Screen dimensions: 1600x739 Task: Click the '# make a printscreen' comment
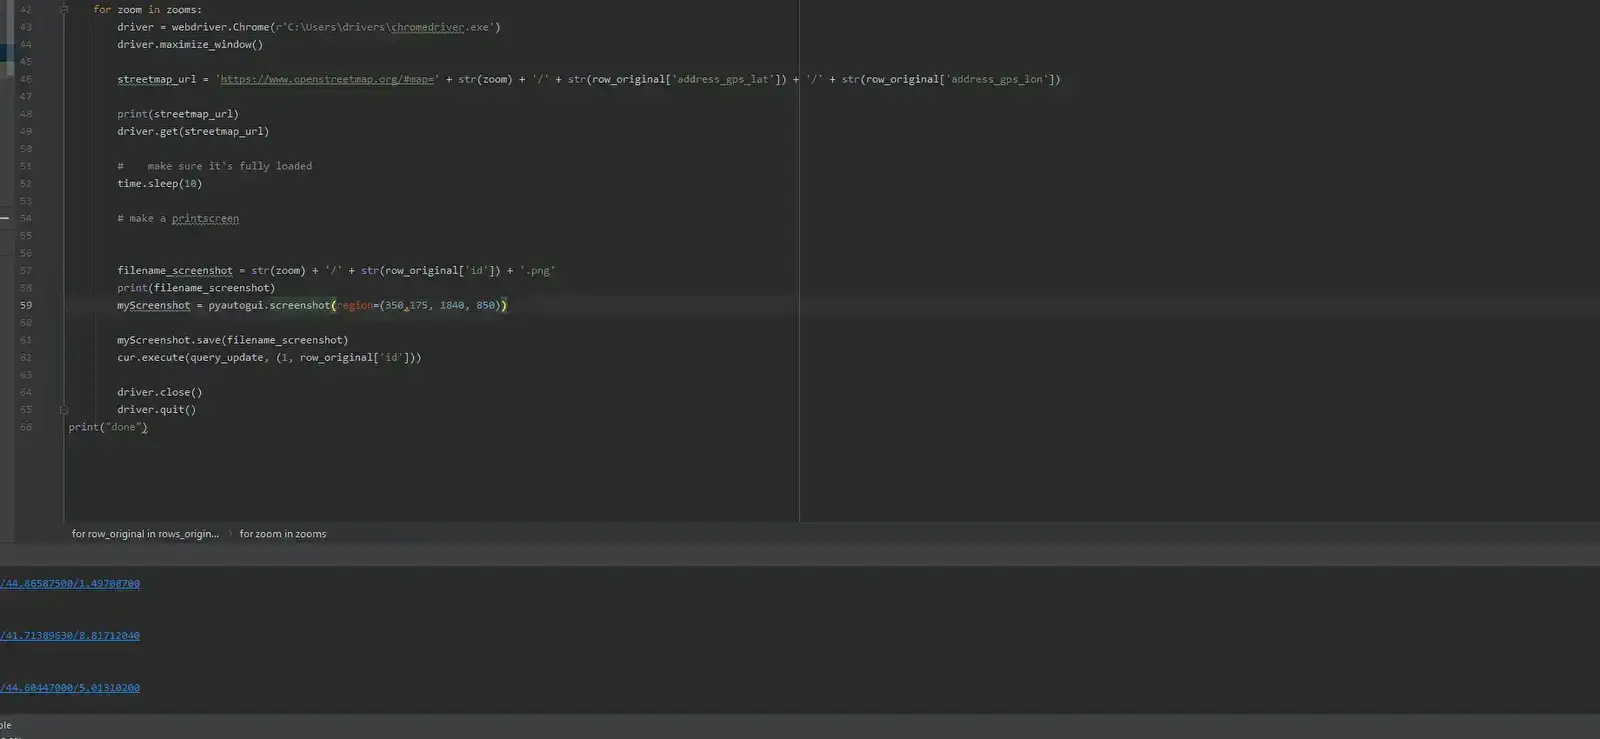[178, 219]
